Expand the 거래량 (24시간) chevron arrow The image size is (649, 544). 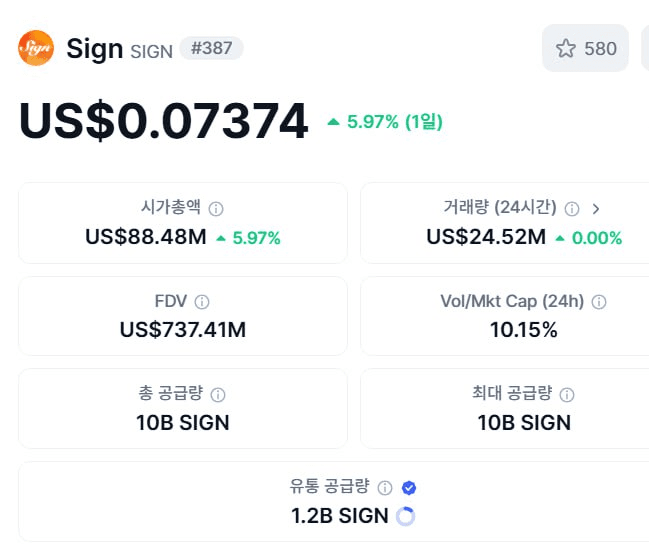click(x=596, y=209)
